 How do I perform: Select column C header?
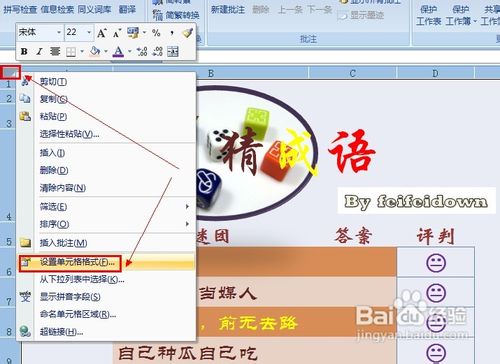(x=353, y=73)
